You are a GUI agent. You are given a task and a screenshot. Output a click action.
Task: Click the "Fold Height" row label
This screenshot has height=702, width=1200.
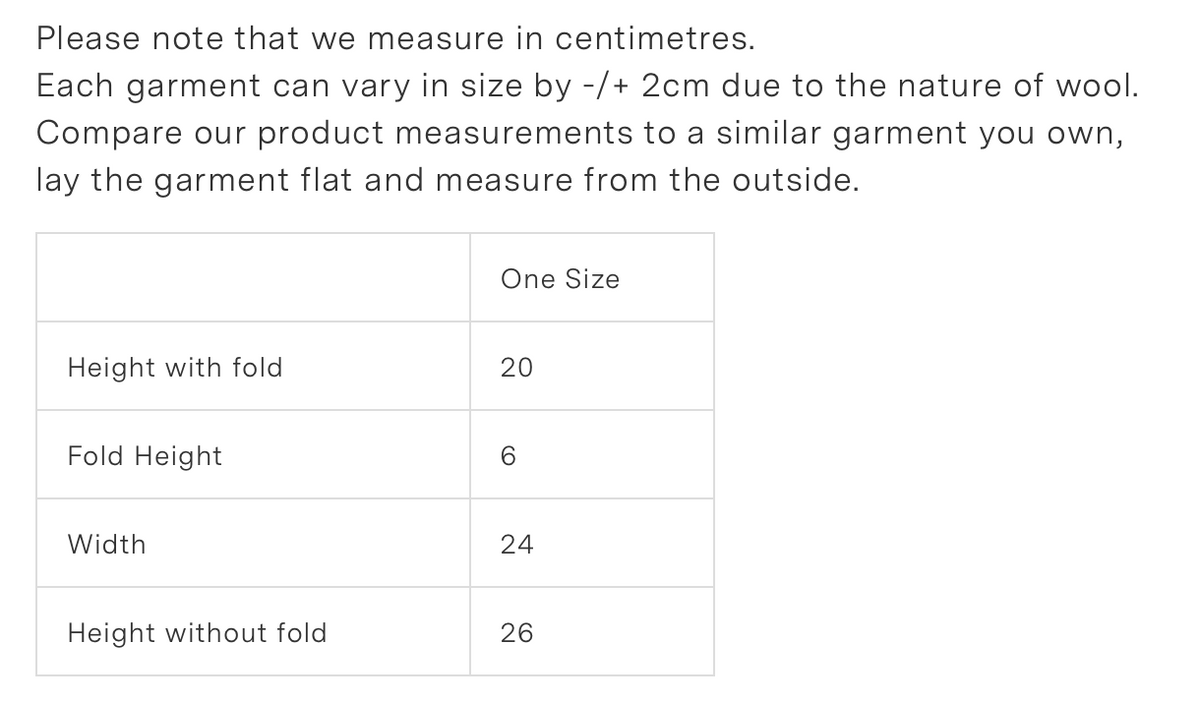[x=145, y=456]
